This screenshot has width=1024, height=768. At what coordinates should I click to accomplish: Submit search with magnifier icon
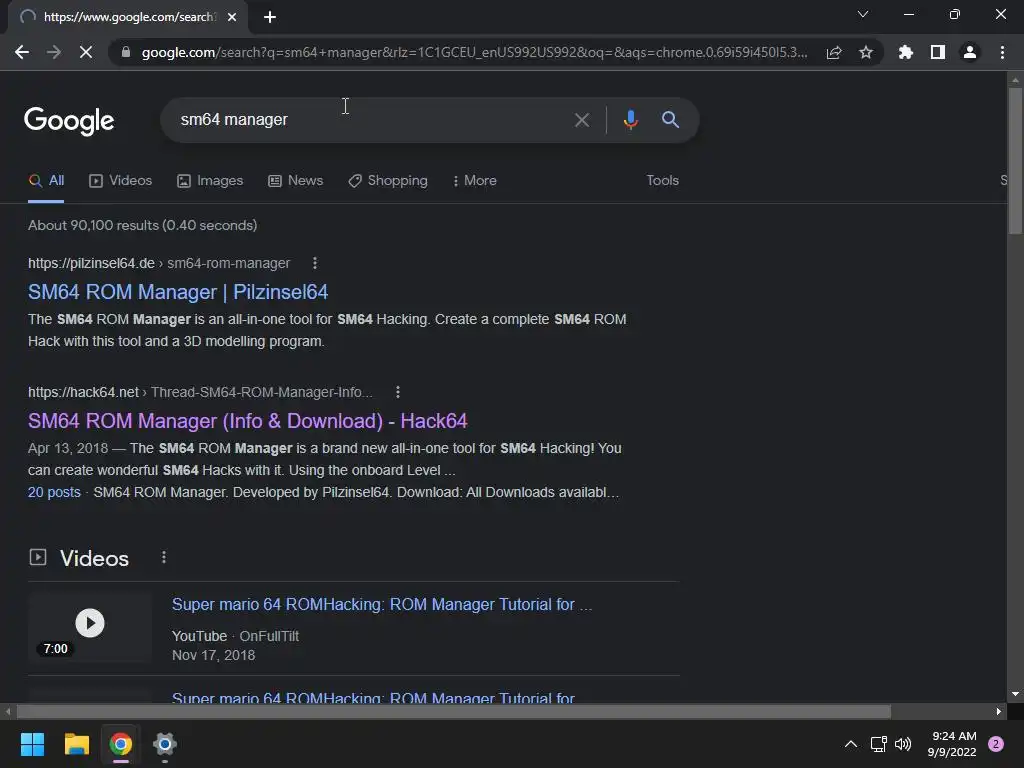pos(670,120)
